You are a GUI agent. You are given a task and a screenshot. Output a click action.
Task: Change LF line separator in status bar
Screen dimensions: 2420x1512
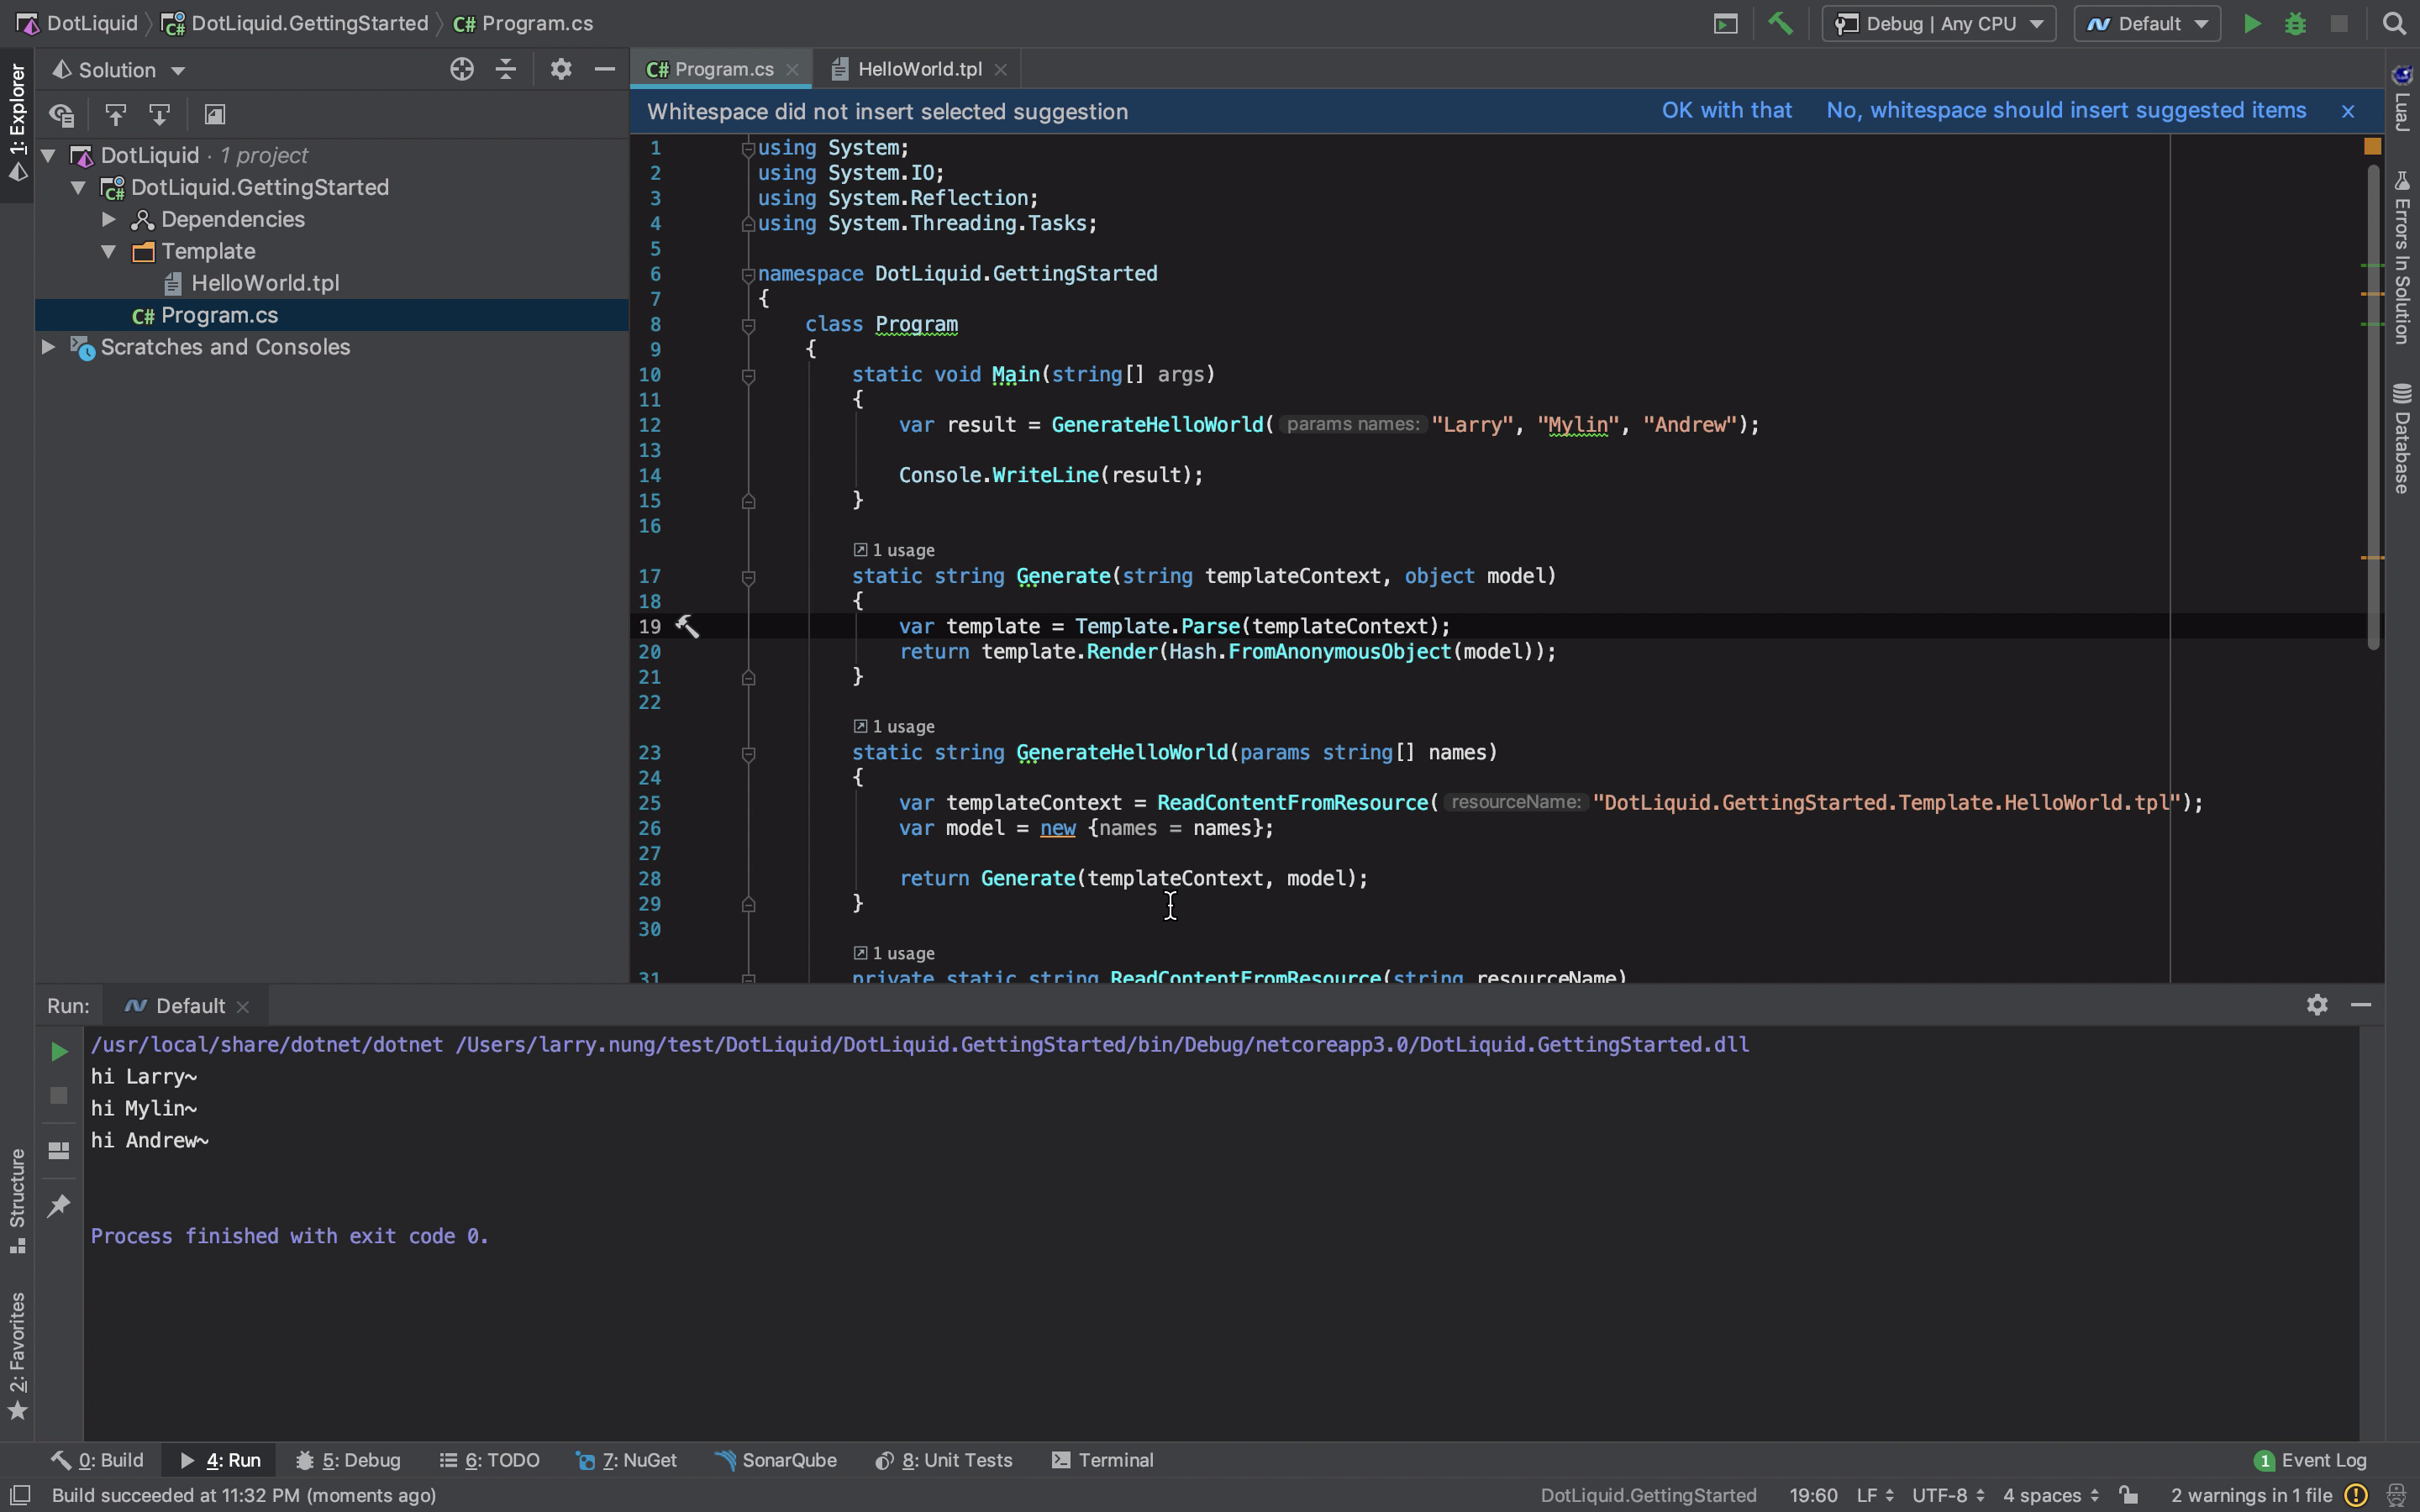point(1874,1495)
